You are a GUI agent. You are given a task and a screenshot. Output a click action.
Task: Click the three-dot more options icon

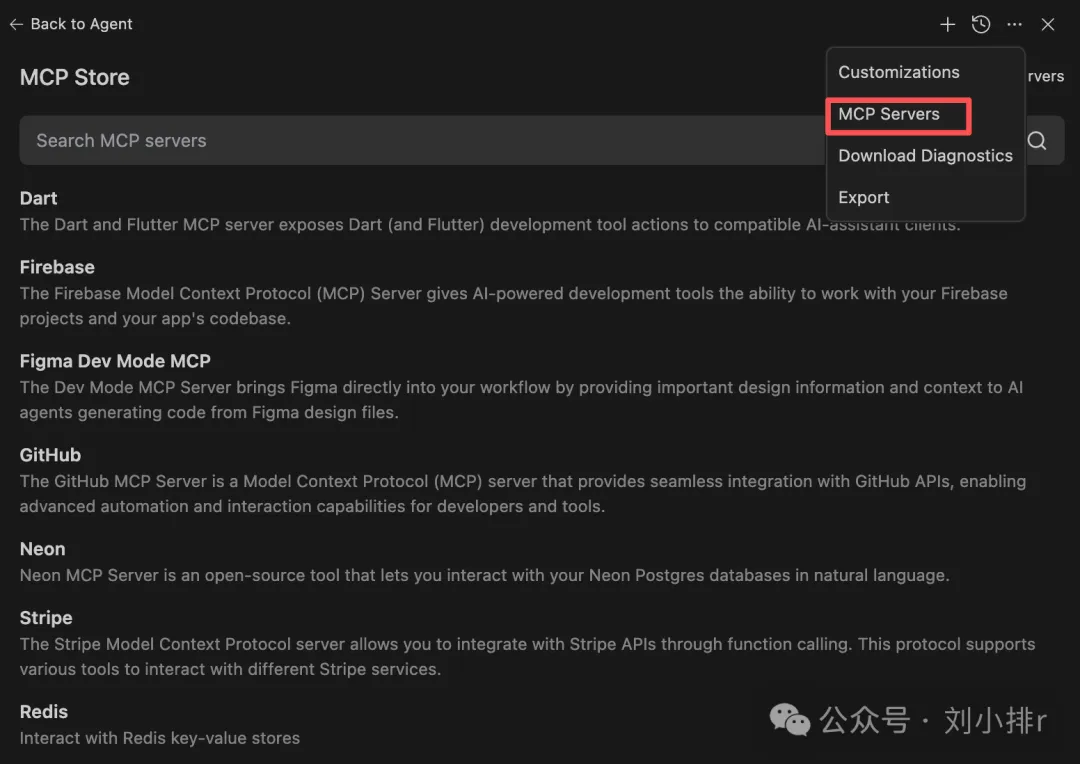pos(1015,25)
